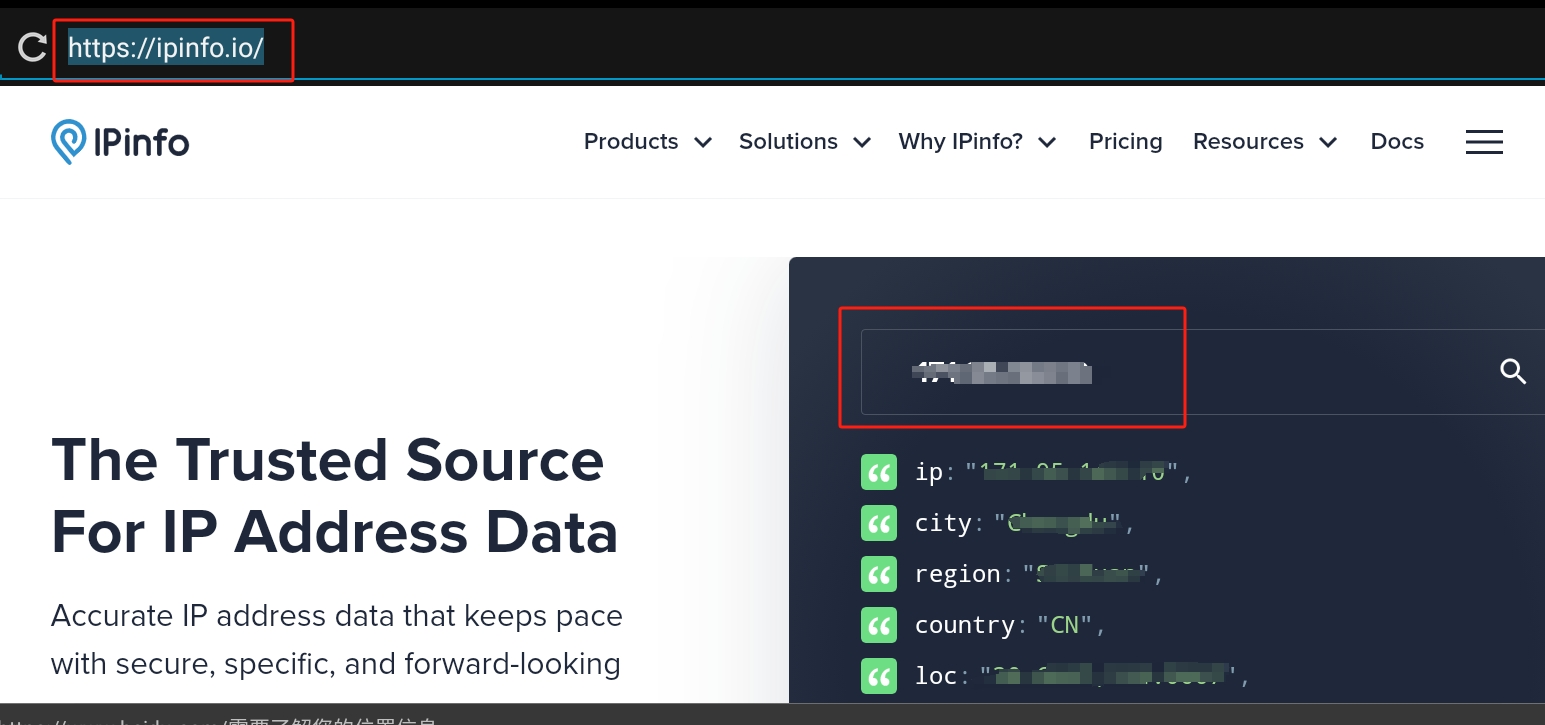Viewport: 1545px width, 725px height.
Task: Expand the Products dropdown
Action: (647, 142)
